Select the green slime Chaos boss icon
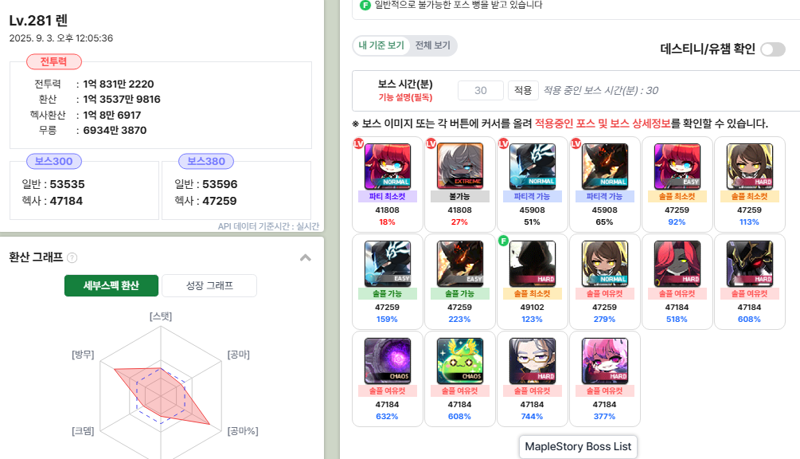 tap(460, 361)
